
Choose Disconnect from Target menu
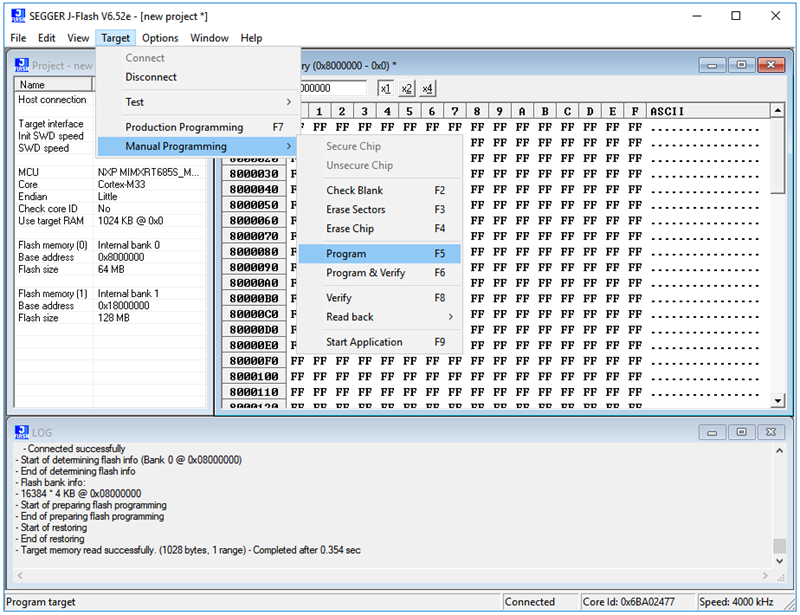[198, 77]
